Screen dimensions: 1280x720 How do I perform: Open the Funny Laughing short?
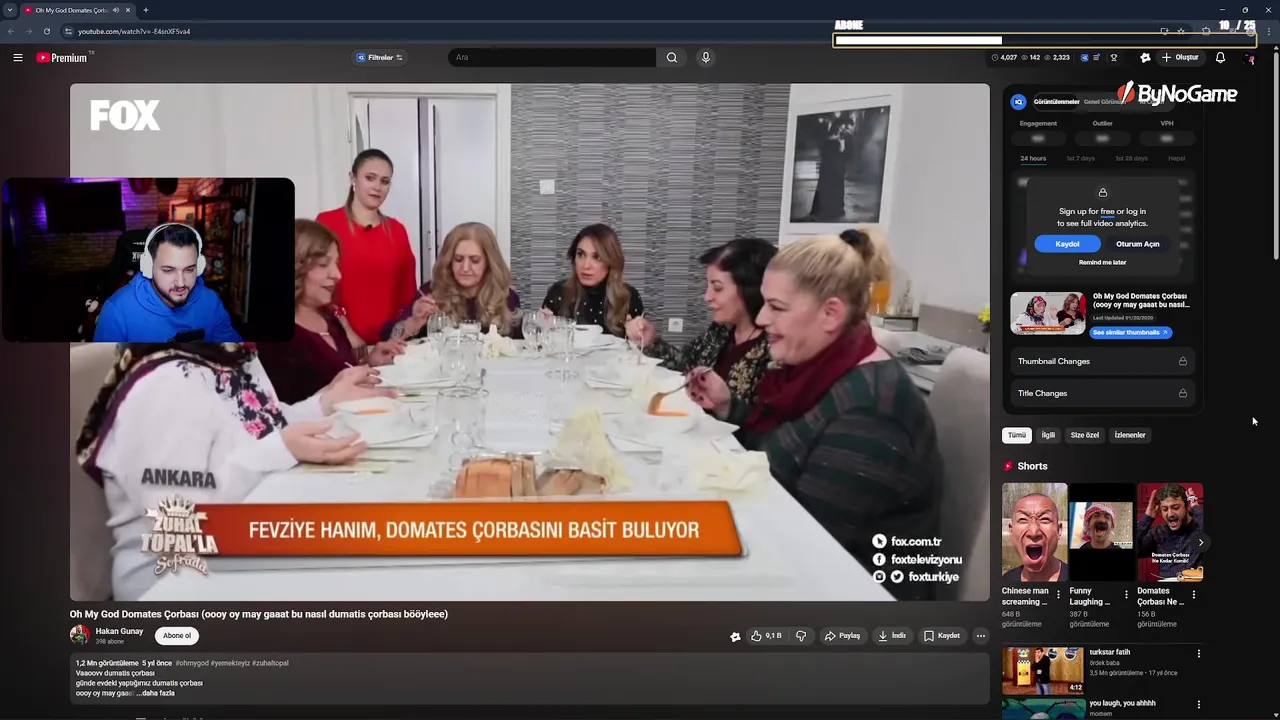(1102, 532)
